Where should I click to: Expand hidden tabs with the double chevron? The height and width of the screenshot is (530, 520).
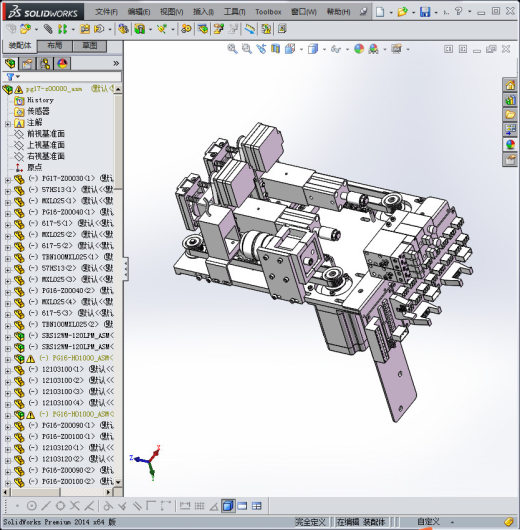coord(116,64)
